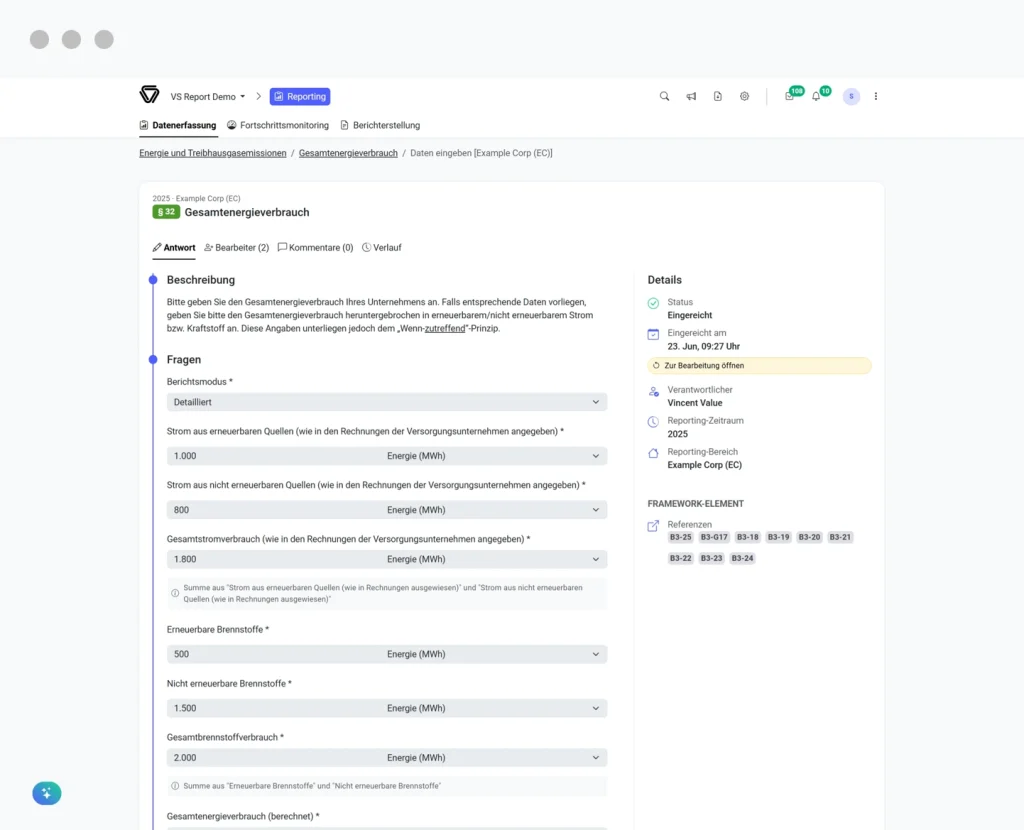Follow Energie und Treibhausgasemissionen breadcrumb link

tap(213, 153)
